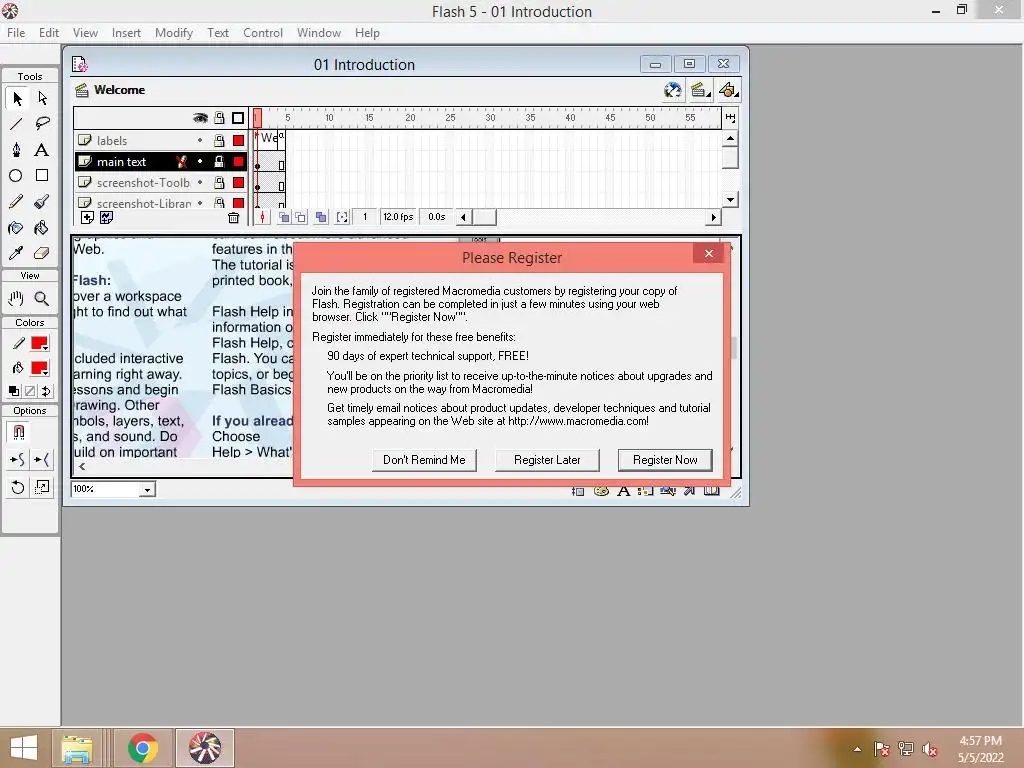Toggle lock on the screenshot-Toolb layer
Viewport: 1024px width, 768px height.
coord(219,183)
